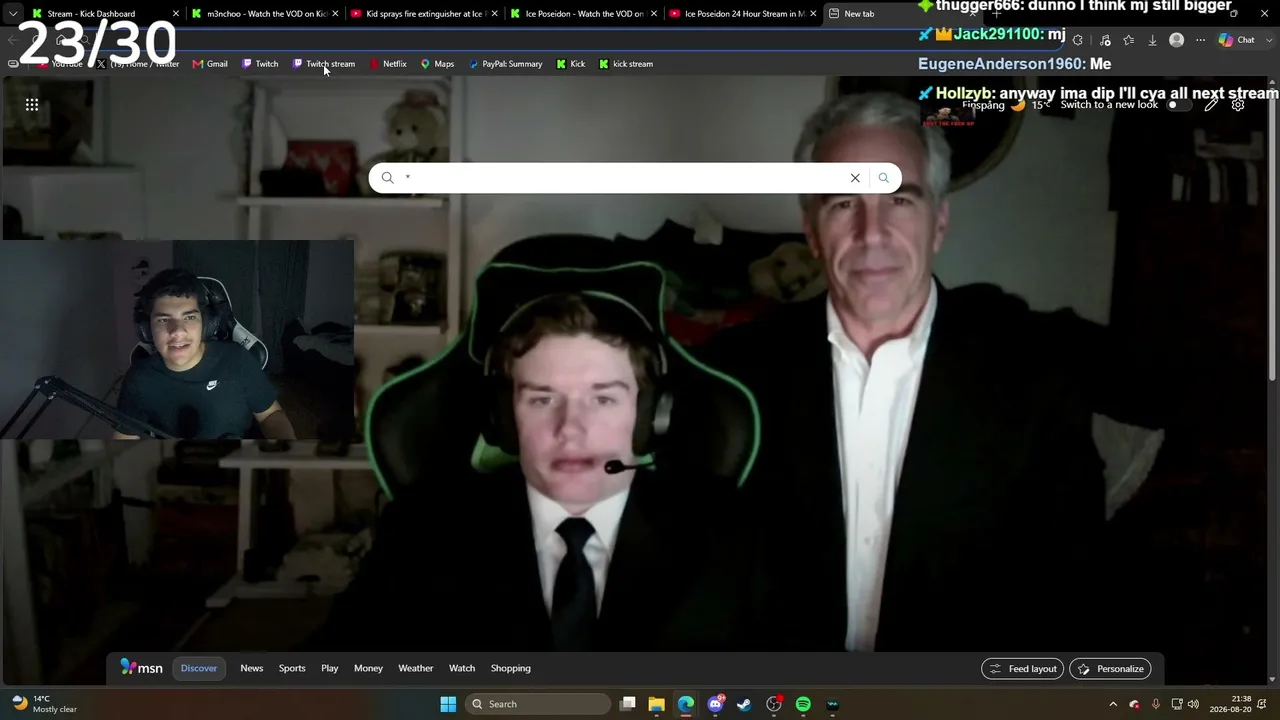
Task: Open the Sports section
Action: (x=292, y=668)
